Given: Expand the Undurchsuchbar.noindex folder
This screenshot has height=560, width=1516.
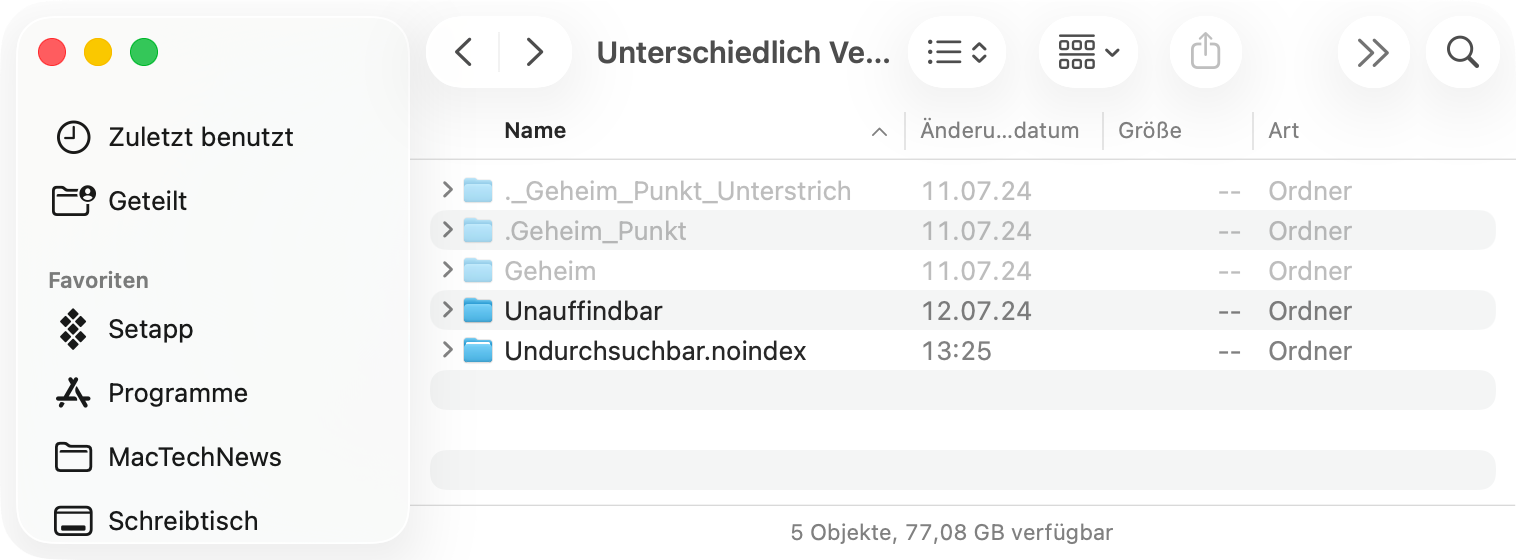Looking at the screenshot, I should tap(447, 350).
